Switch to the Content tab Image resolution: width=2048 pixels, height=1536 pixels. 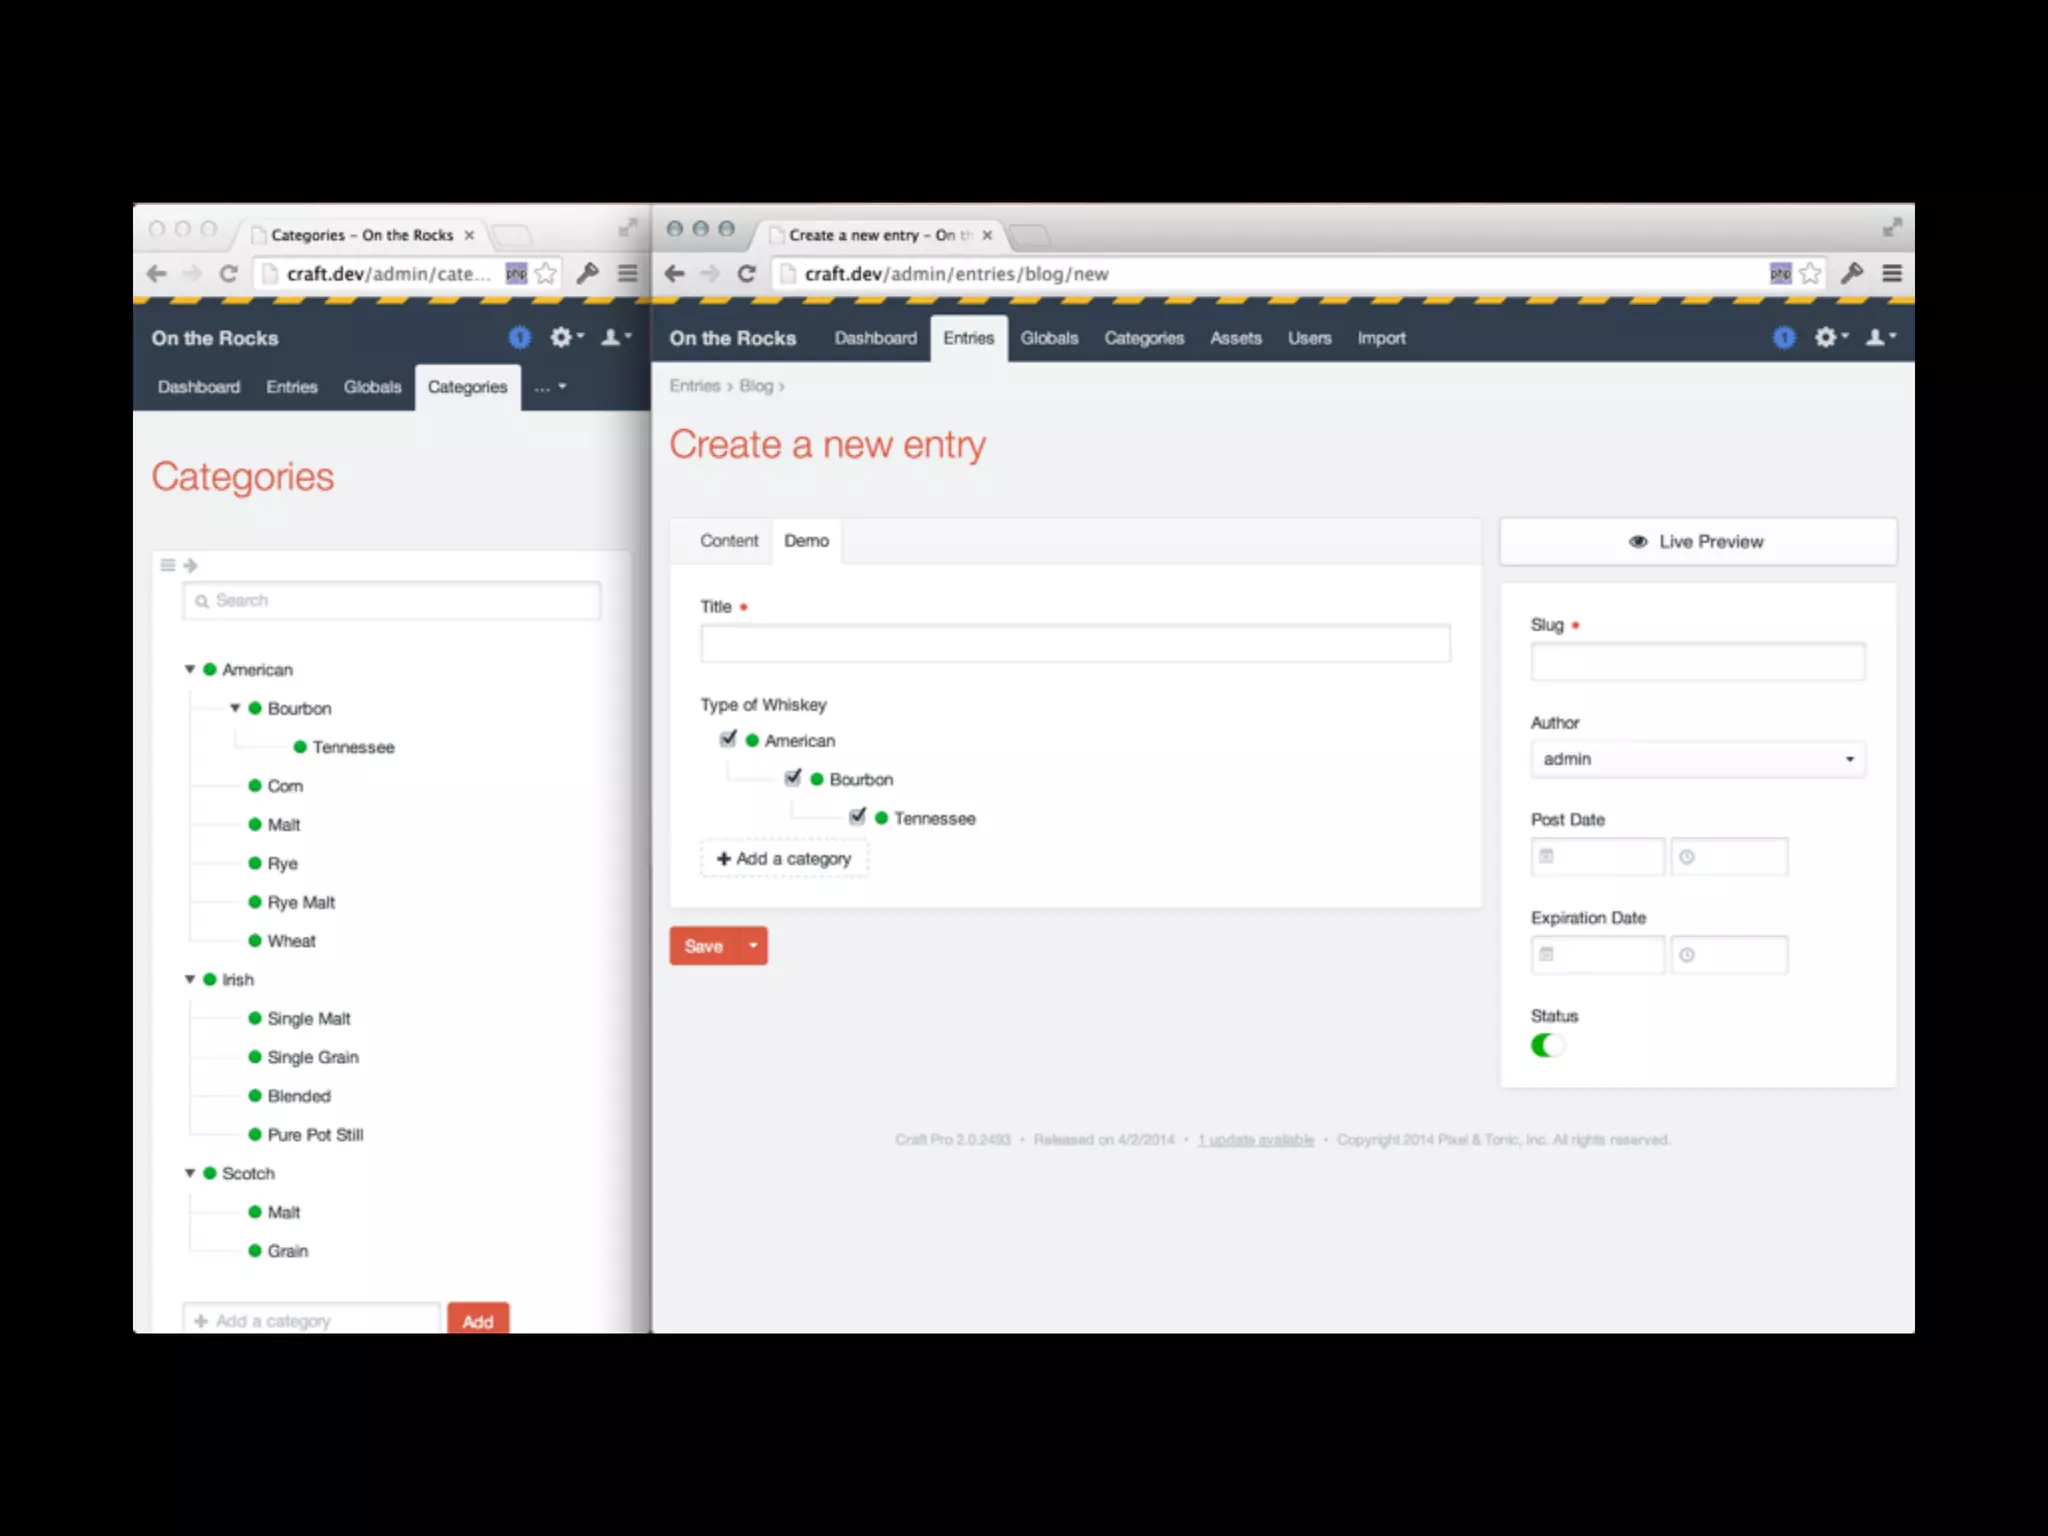(729, 541)
